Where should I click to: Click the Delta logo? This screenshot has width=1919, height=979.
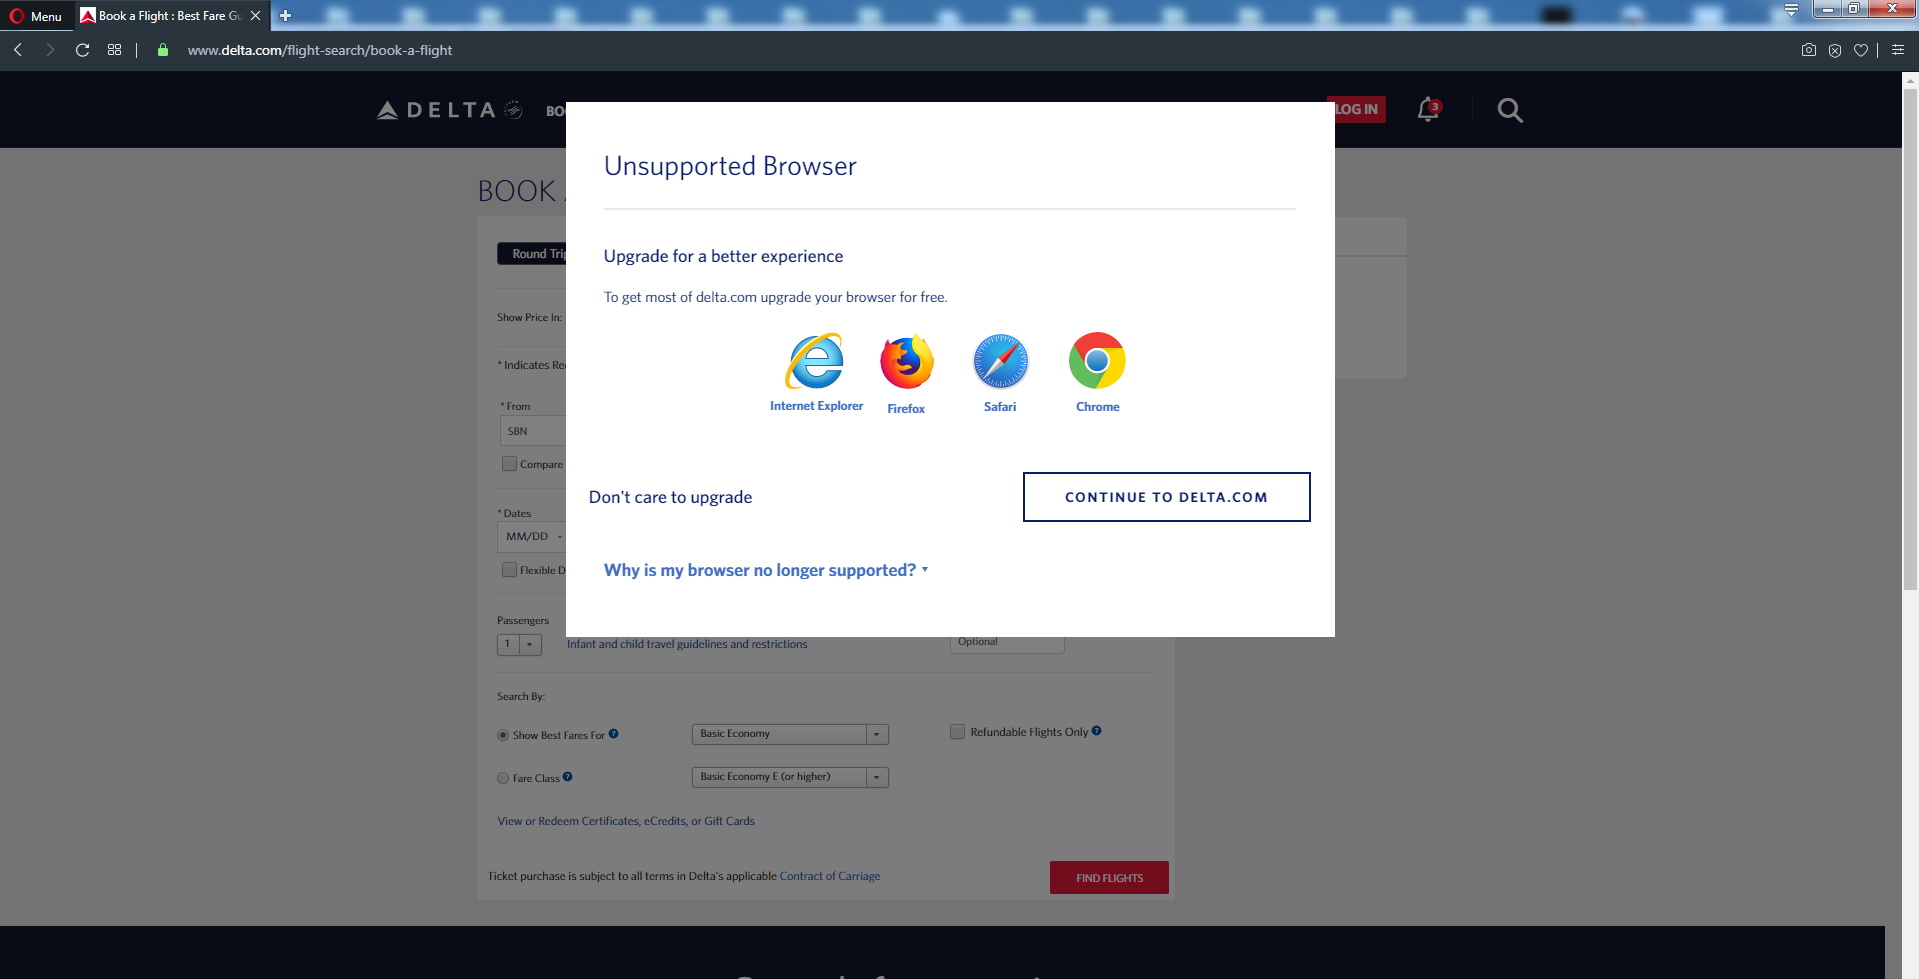tap(450, 110)
